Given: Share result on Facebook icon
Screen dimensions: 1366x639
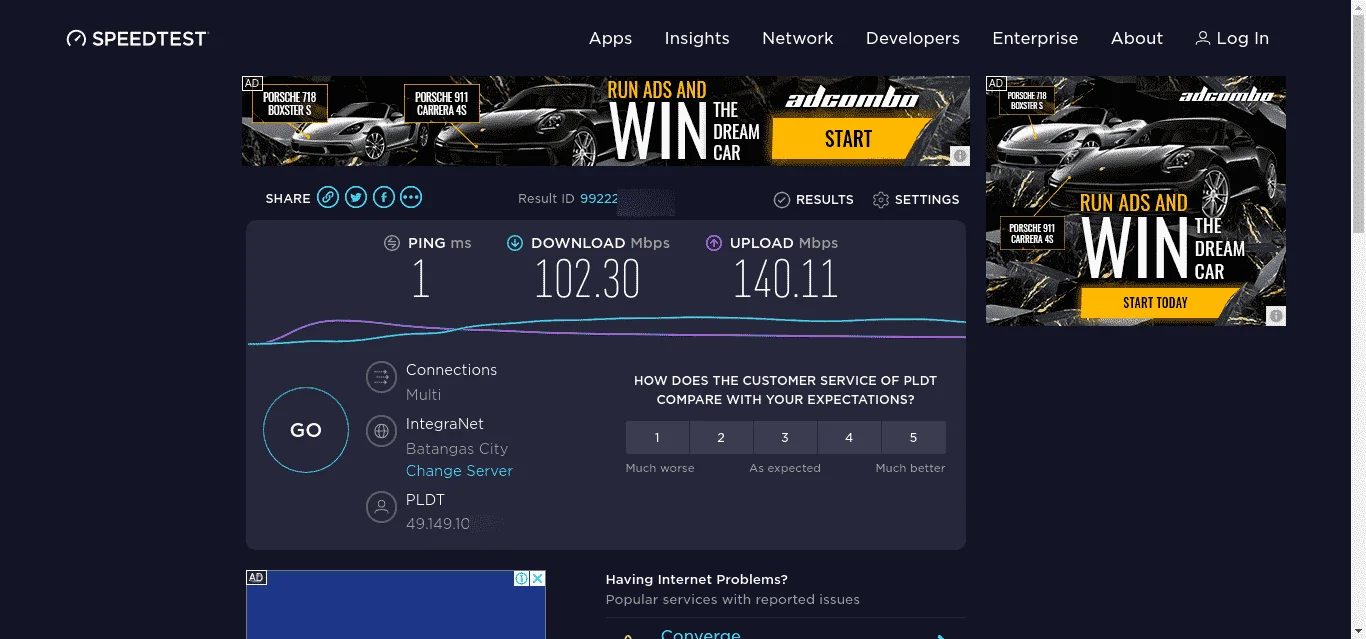Looking at the screenshot, I should pyautogui.click(x=384, y=198).
